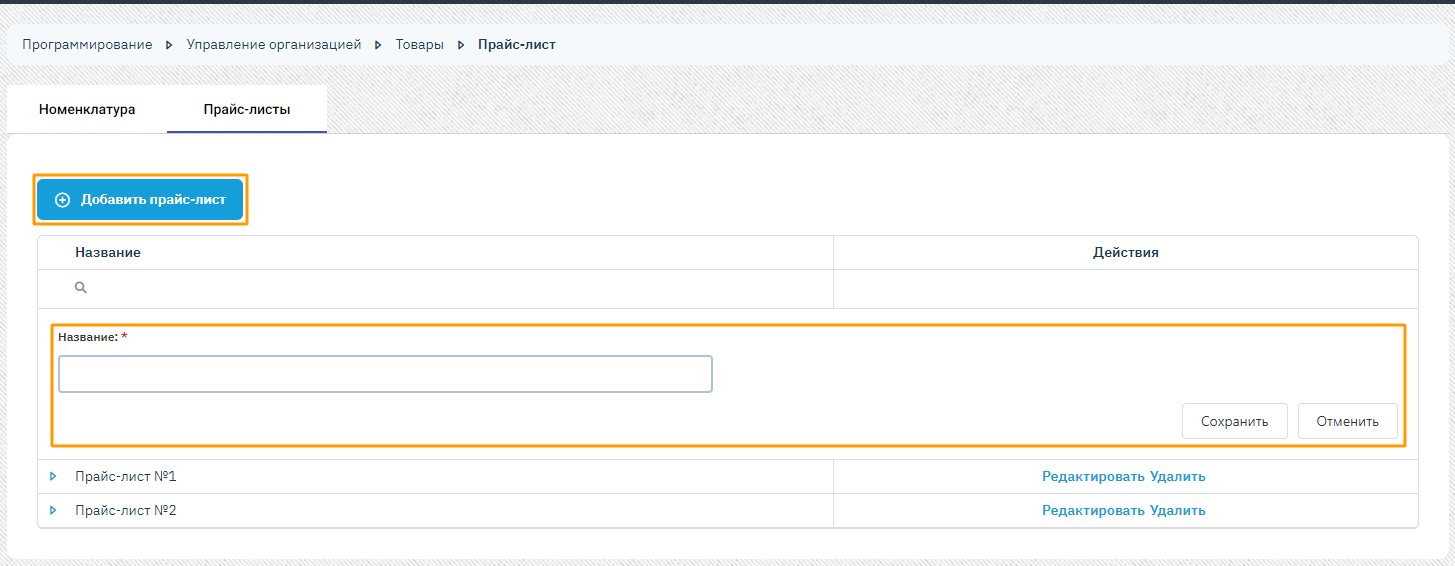Click the Добавить прайс-лист button
The image size is (1455, 566).
[140, 200]
